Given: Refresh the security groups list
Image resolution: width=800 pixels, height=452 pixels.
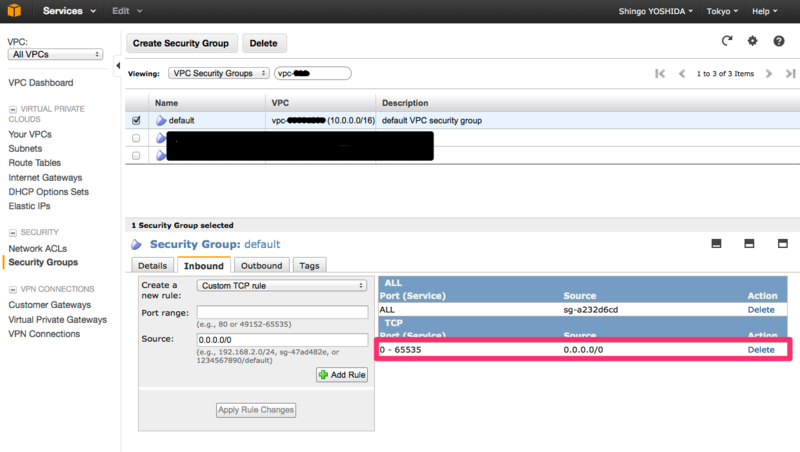Looking at the screenshot, I should (727, 41).
